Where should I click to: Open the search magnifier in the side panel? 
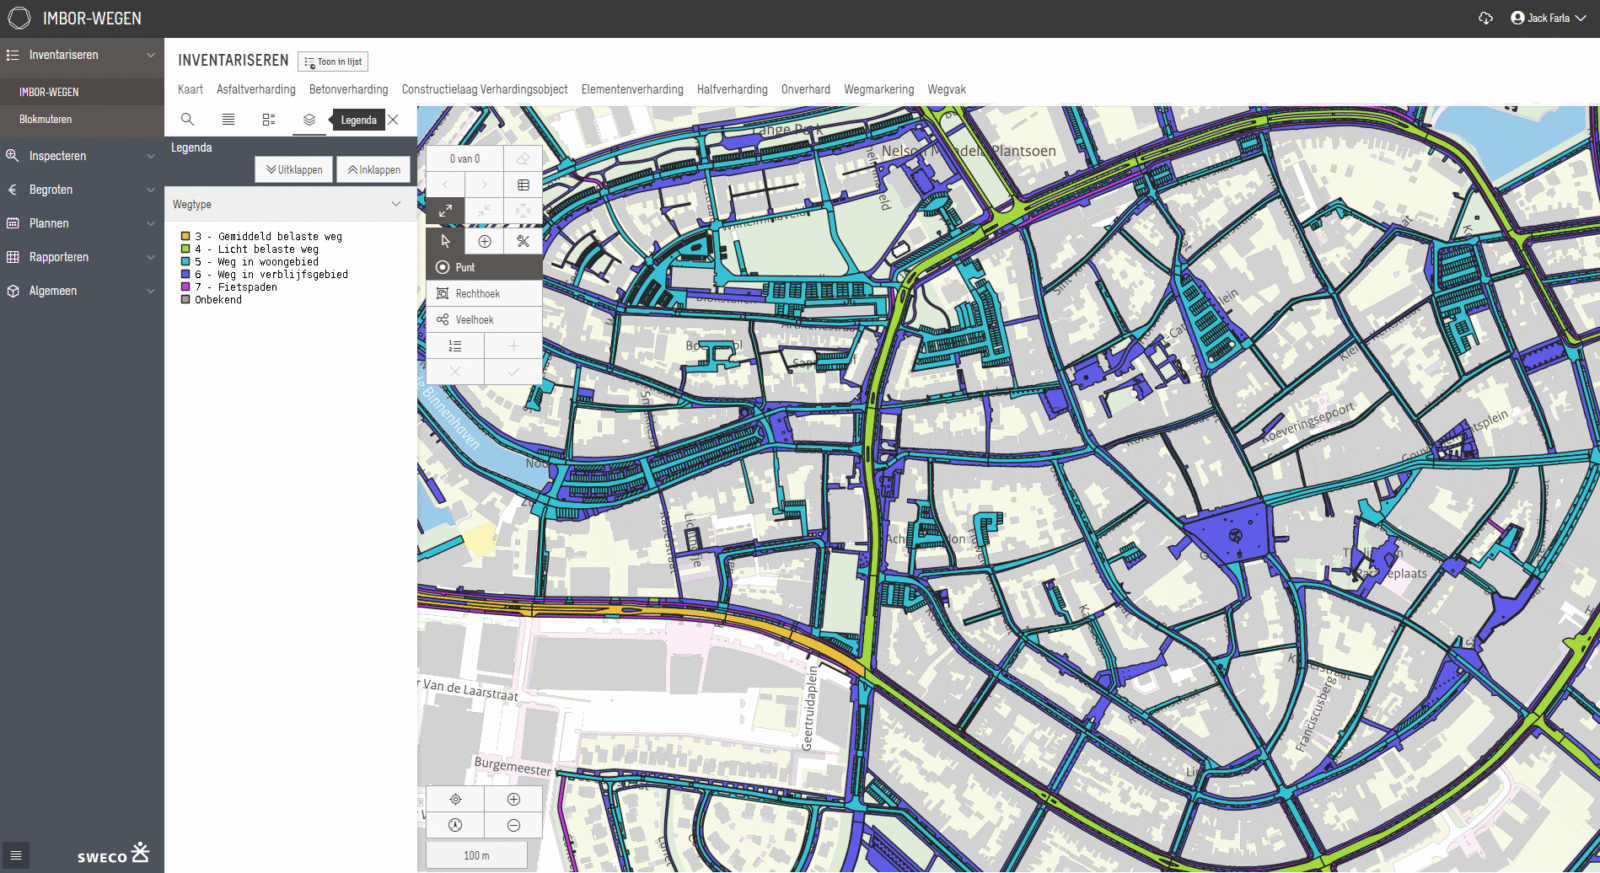click(187, 120)
